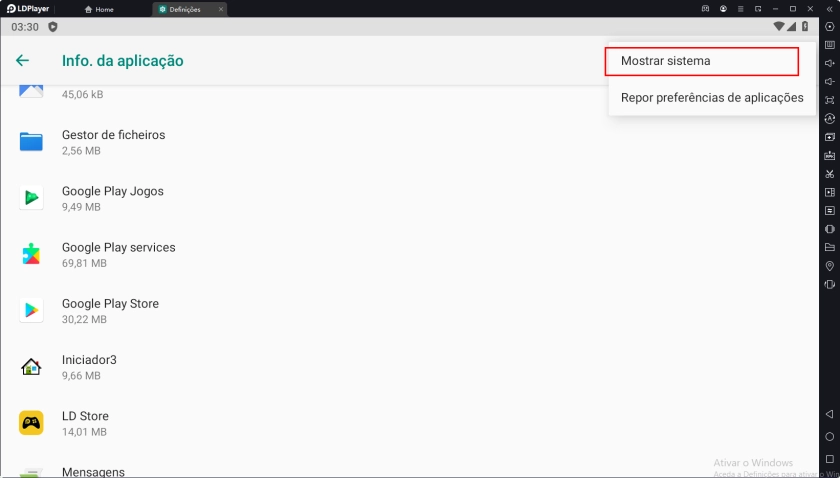Click the LD Store yellow gamepad icon

(x=31, y=423)
